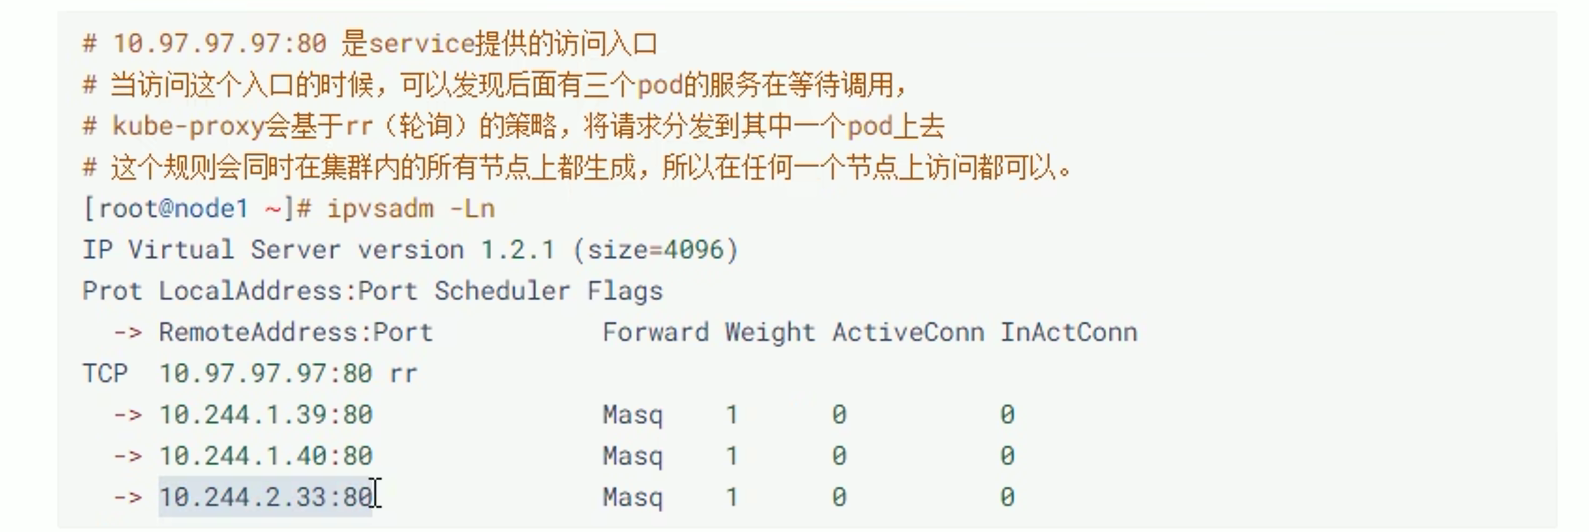Click the highlighted 10.244.2.33:80 address
1589x532 pixels.
click(x=265, y=497)
